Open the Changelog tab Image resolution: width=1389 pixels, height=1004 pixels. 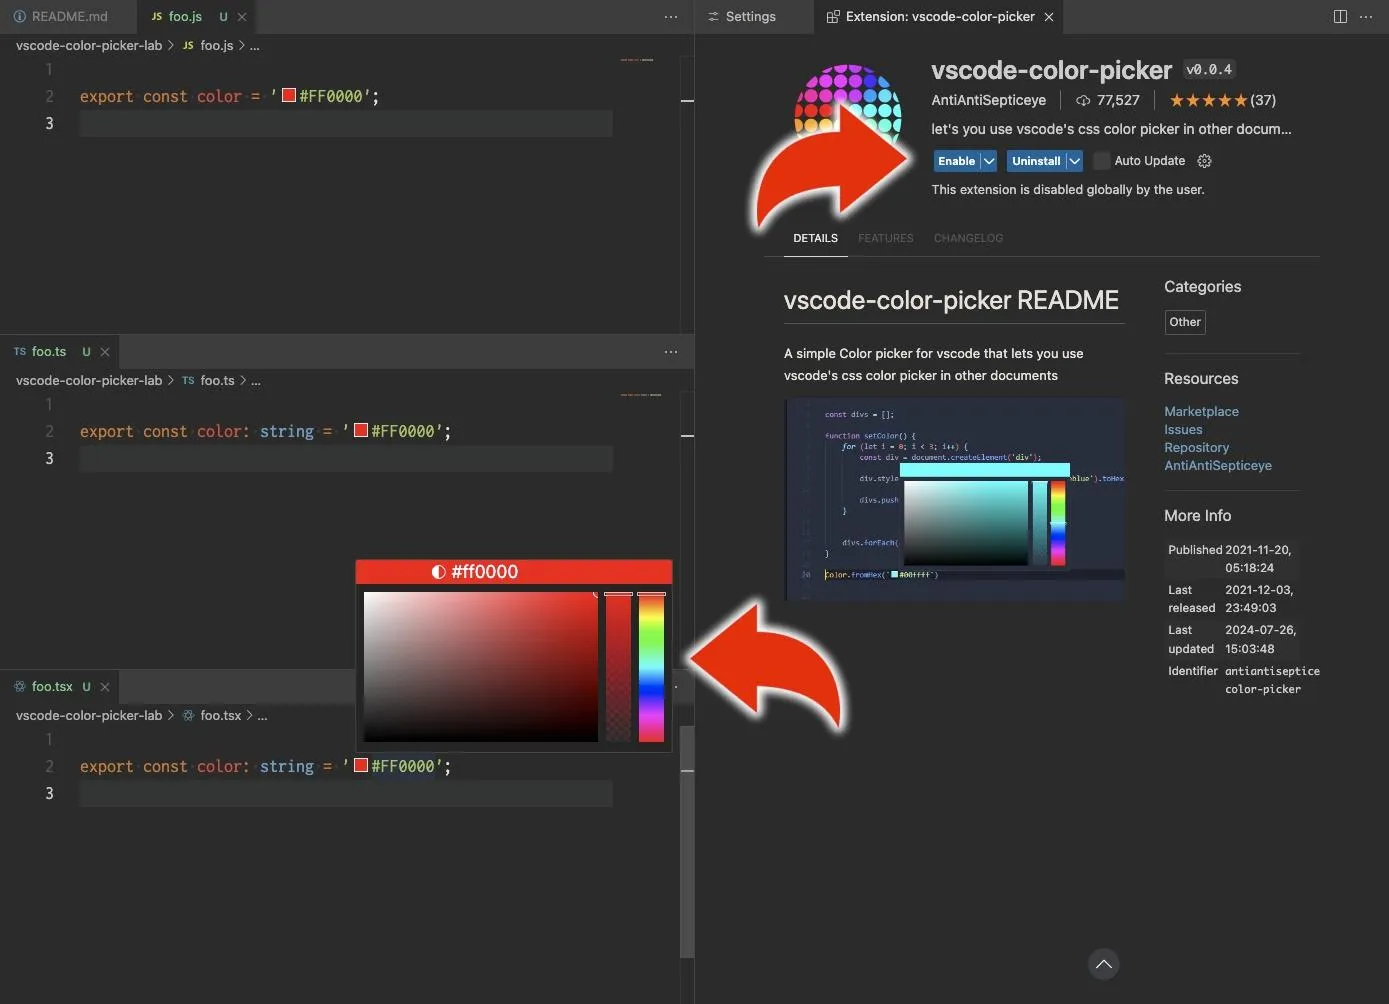(967, 238)
